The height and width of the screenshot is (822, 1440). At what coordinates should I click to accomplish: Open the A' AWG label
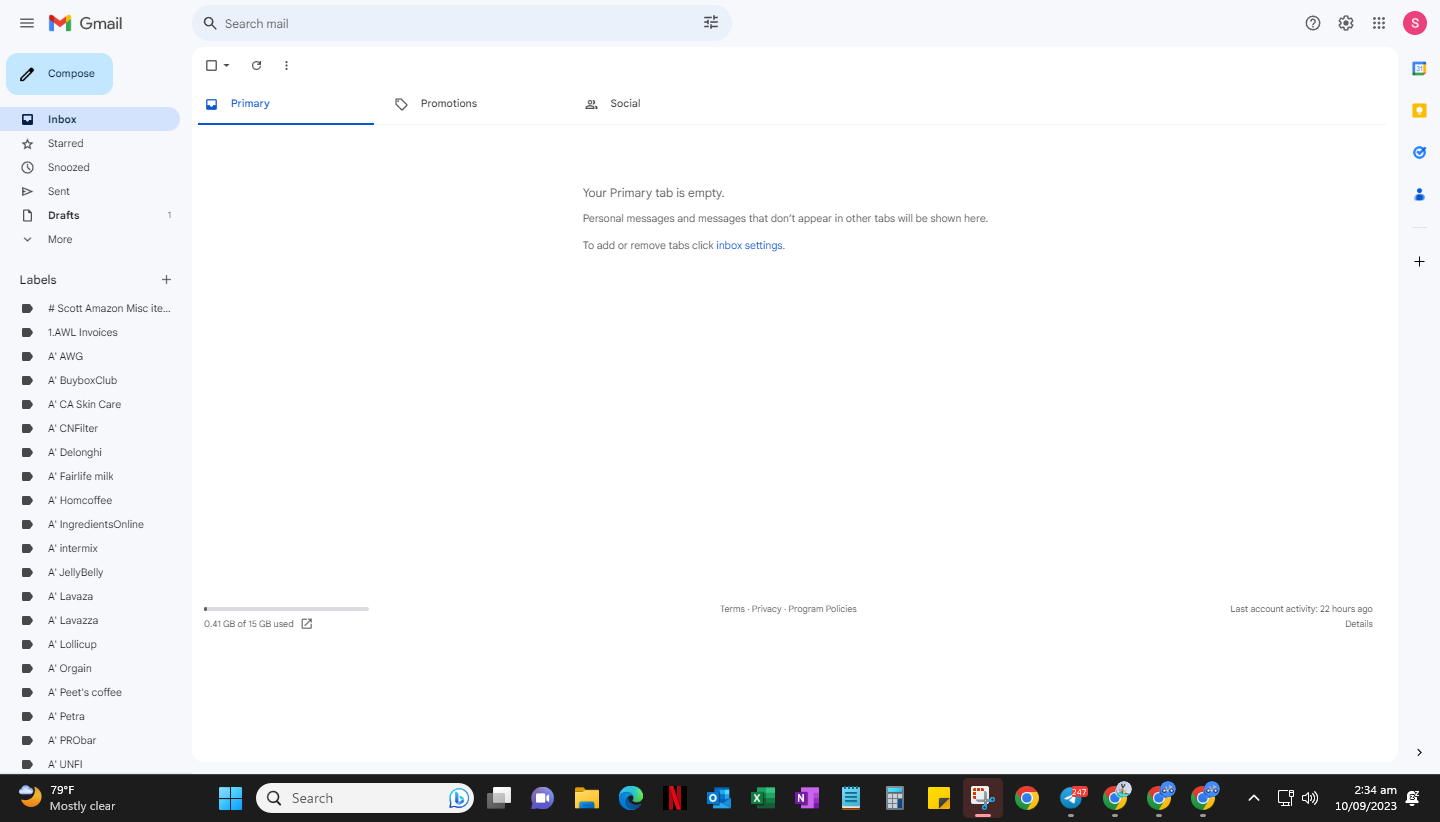pyautogui.click(x=90, y=356)
